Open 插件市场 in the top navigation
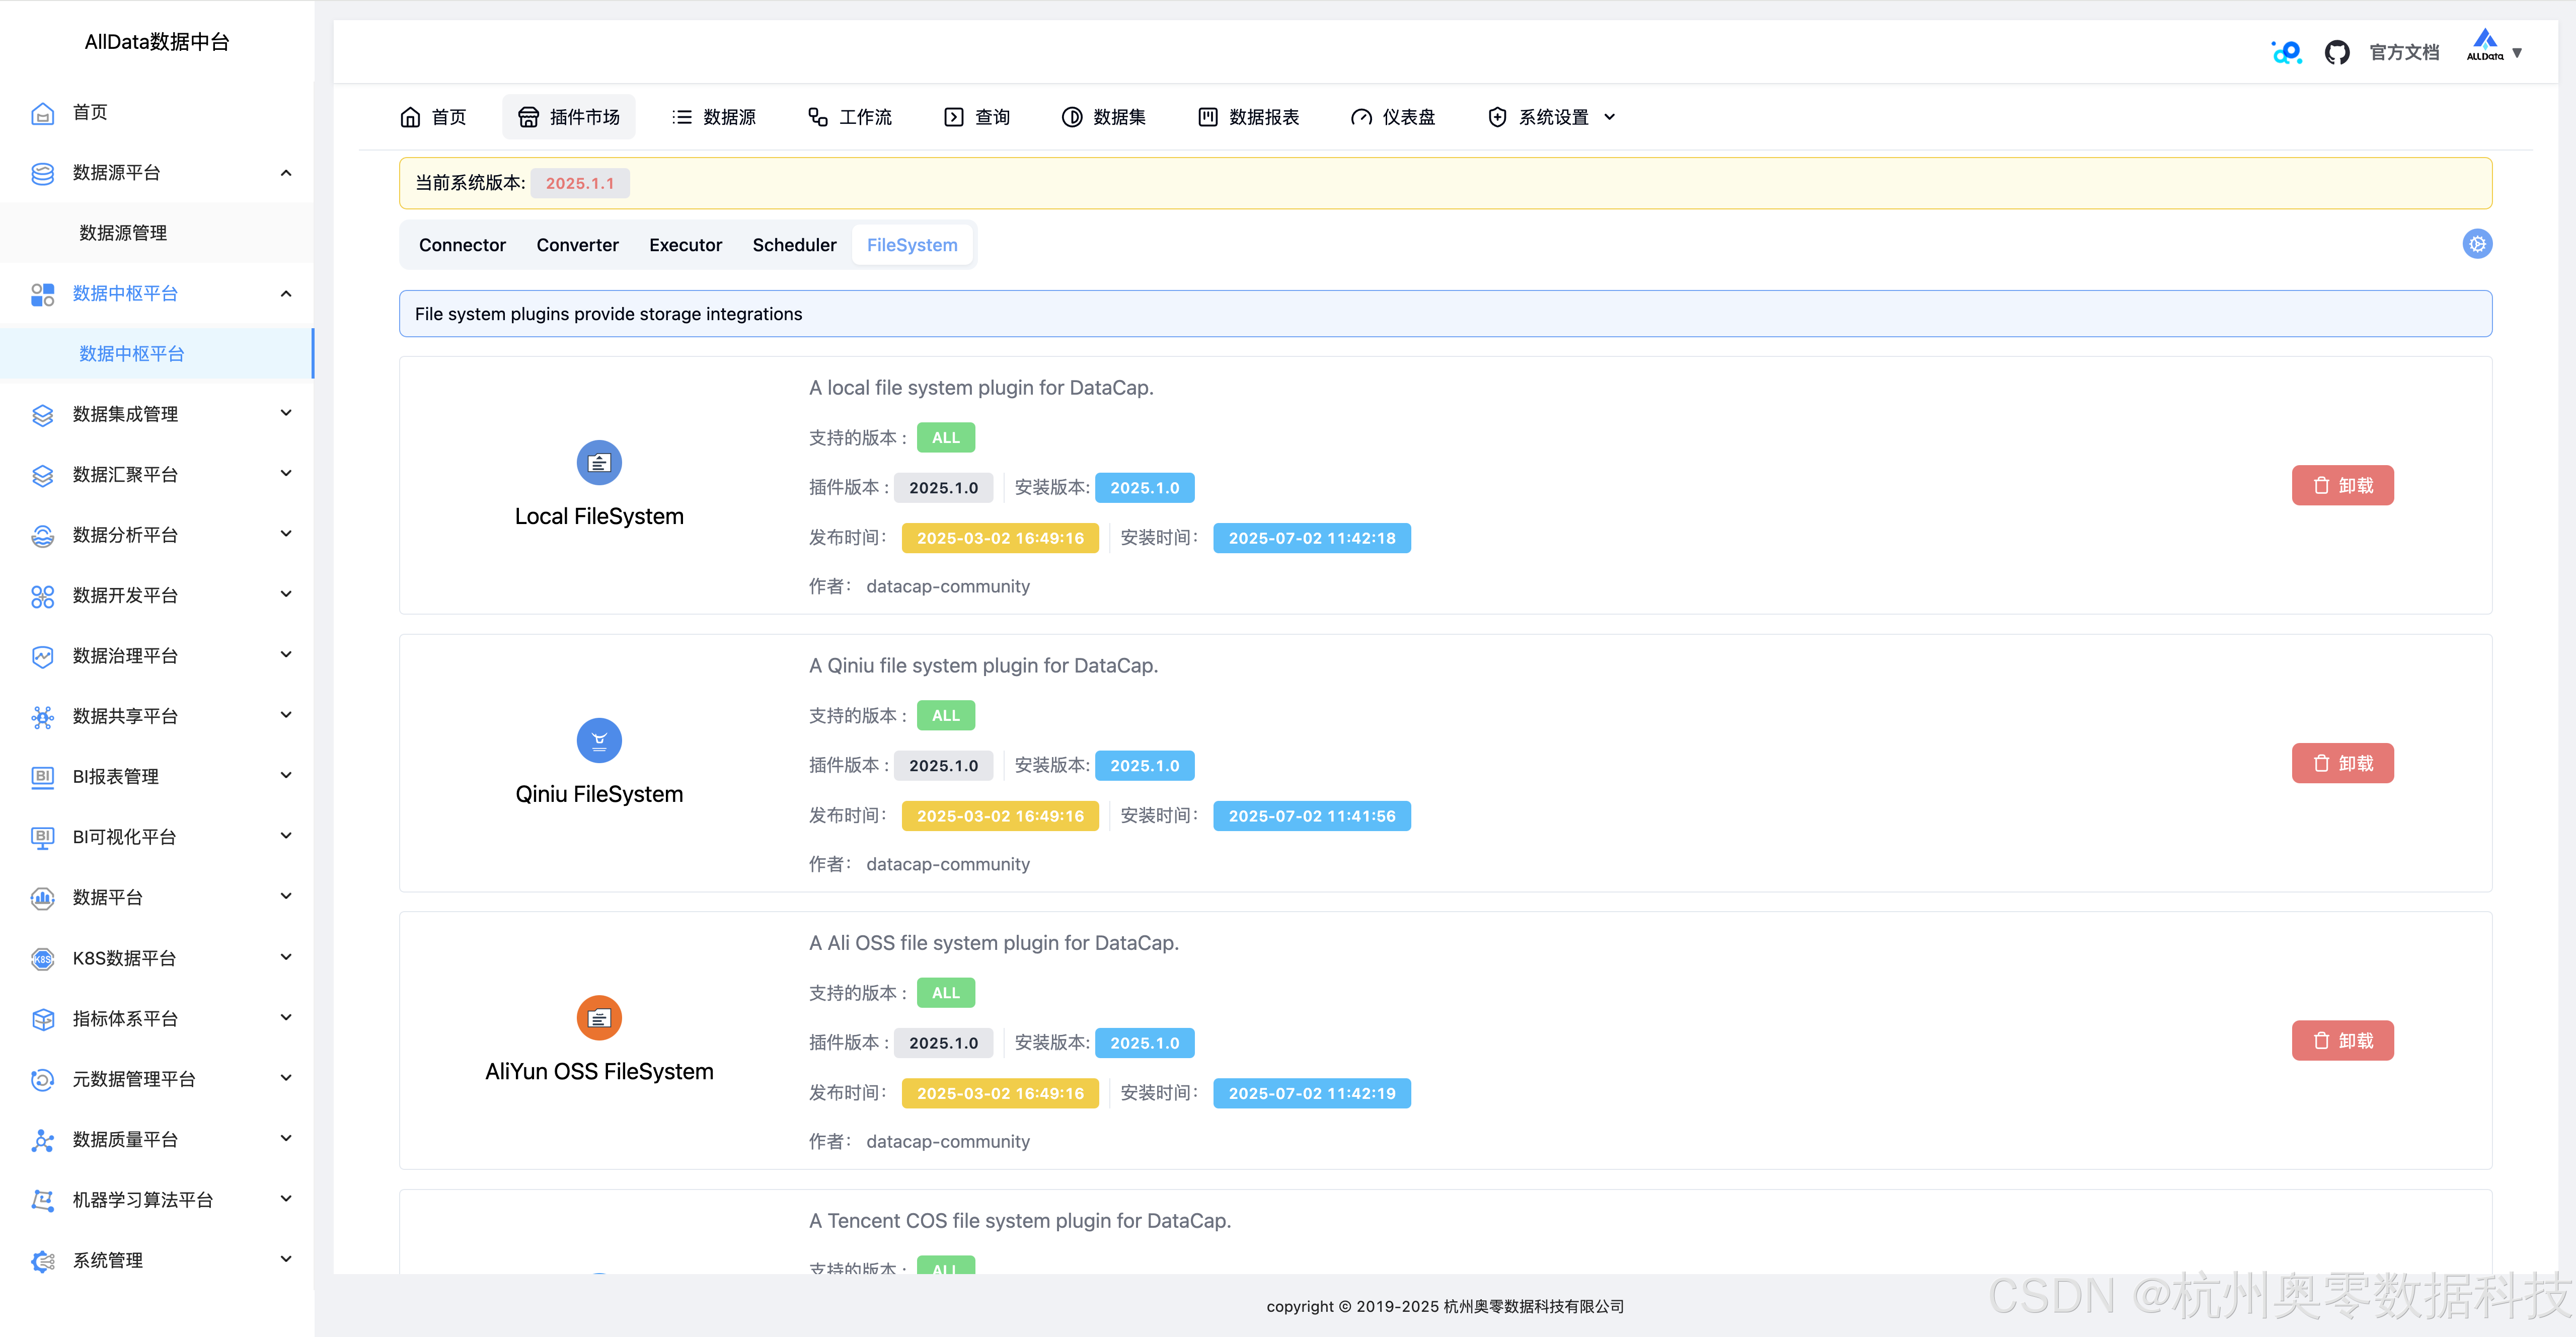This screenshot has height=1337, width=2576. 569,117
